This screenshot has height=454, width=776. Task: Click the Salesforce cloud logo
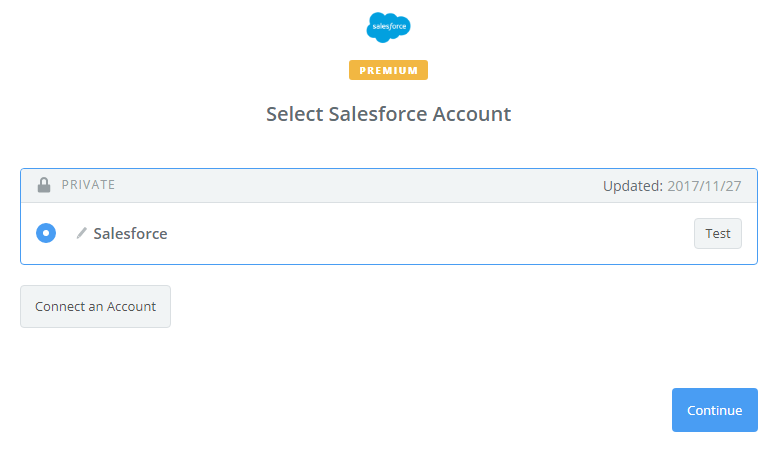coord(388,27)
